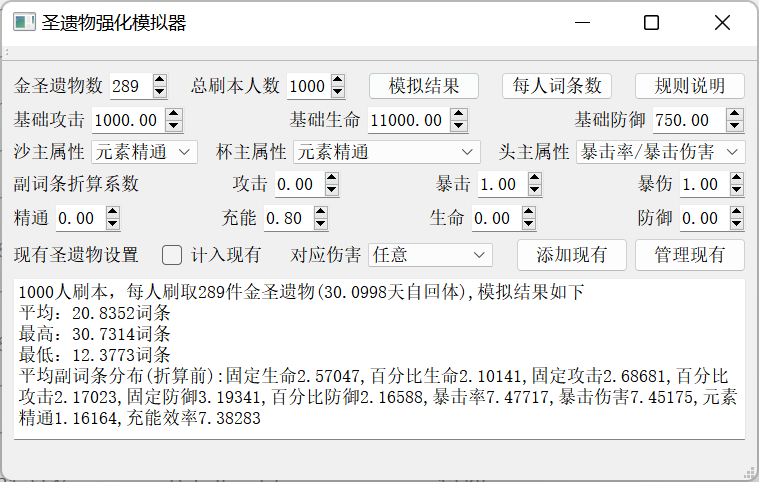Decrease 生命 coefficient down arrow

tap(529, 224)
